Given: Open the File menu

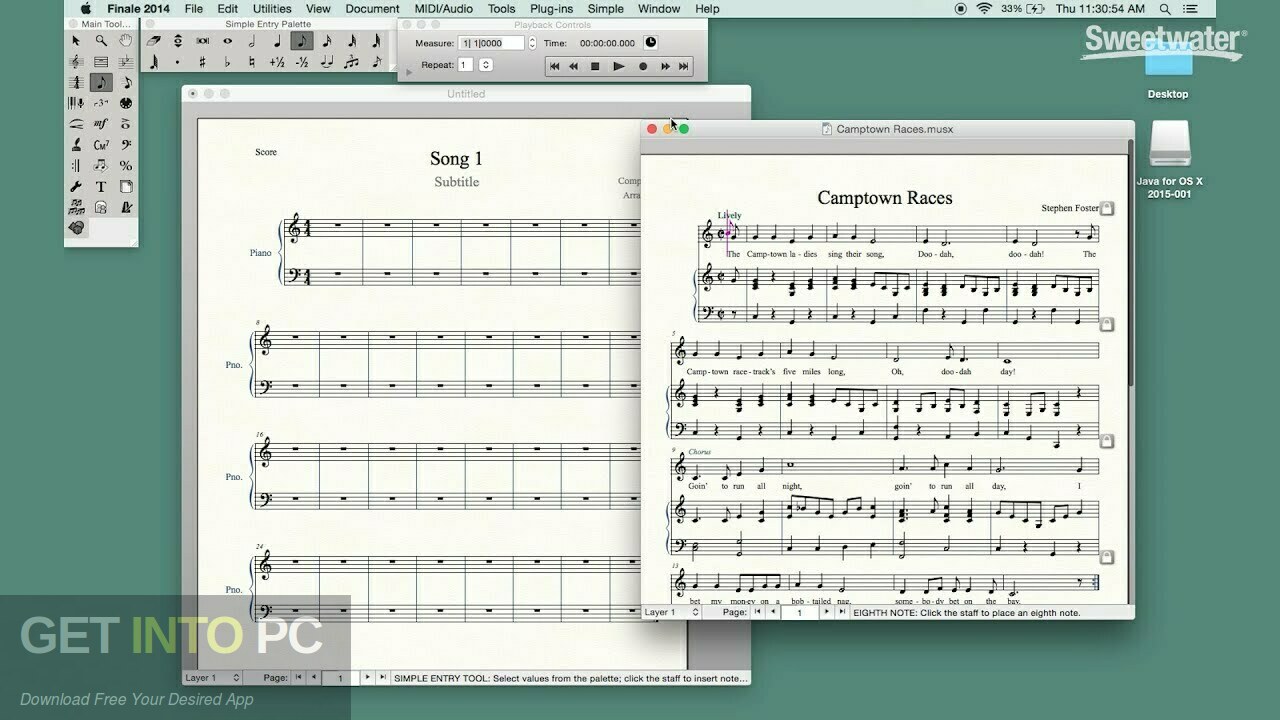Looking at the screenshot, I should pyautogui.click(x=193, y=9).
